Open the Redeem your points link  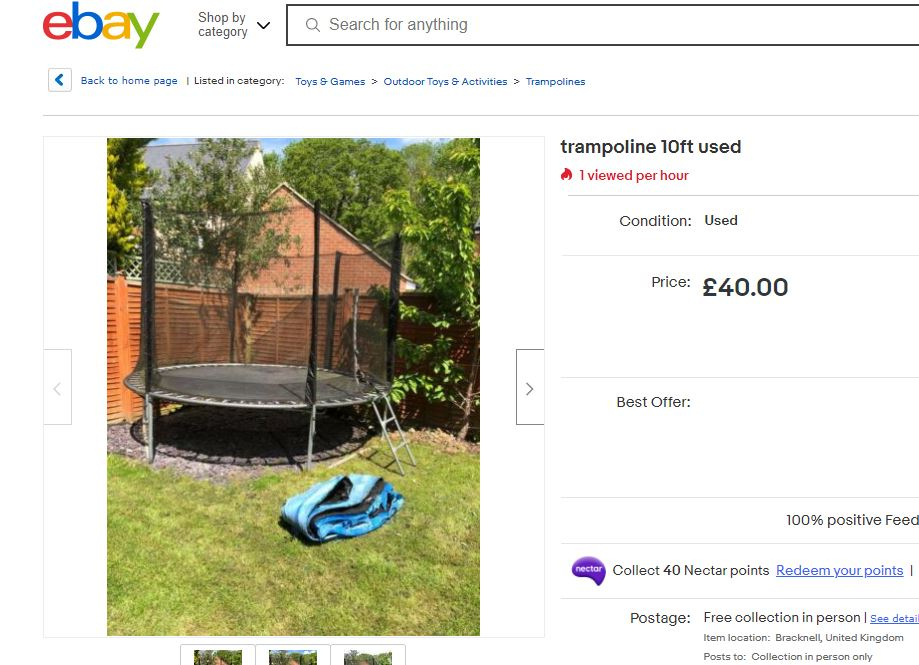[x=839, y=570]
